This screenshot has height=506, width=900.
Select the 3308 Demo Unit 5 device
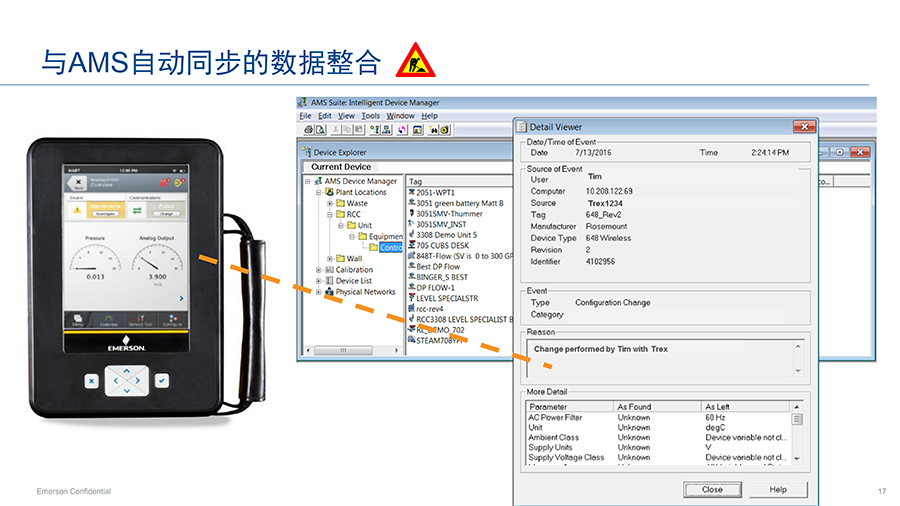[446, 235]
